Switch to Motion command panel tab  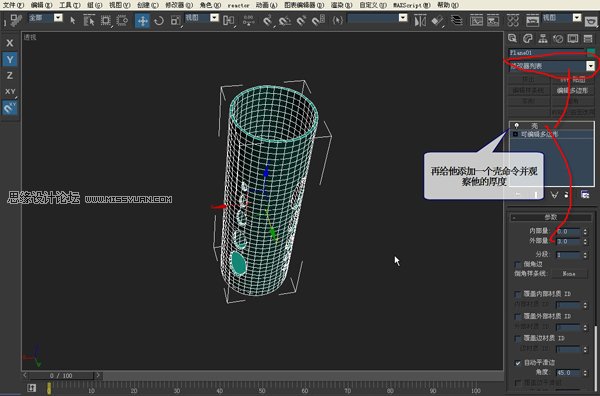558,38
